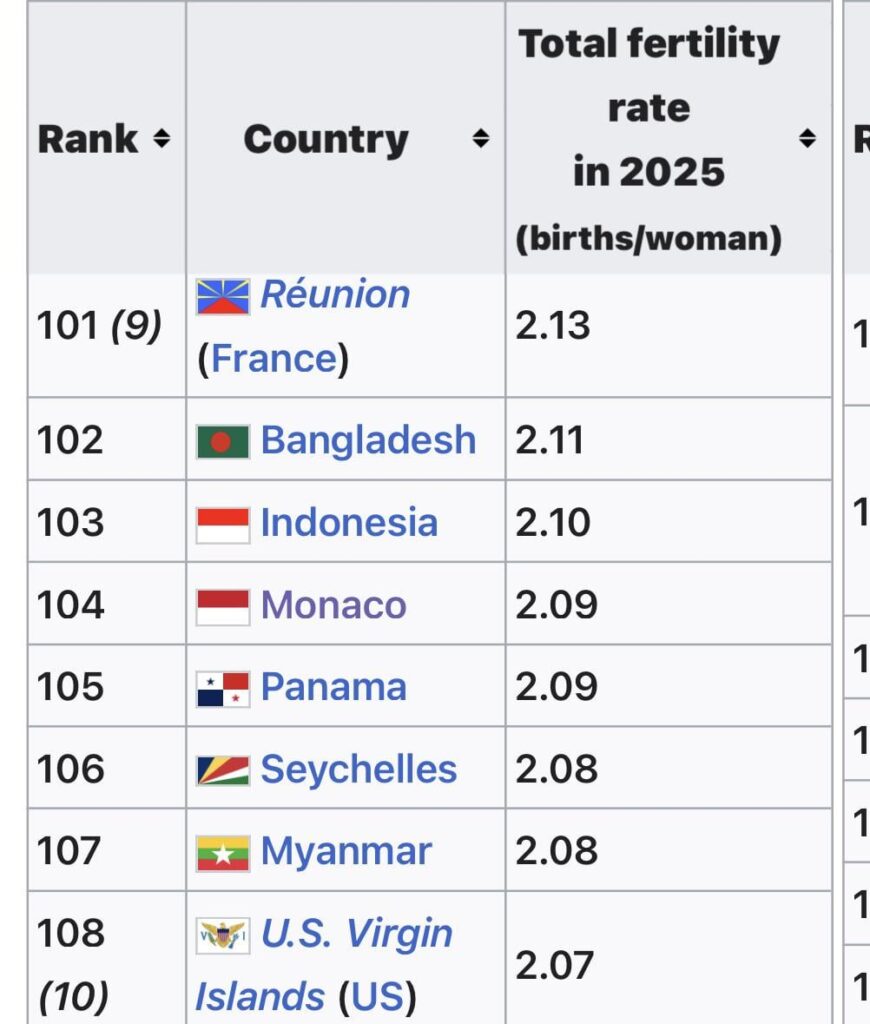Visit the Myanmar article link

click(346, 851)
